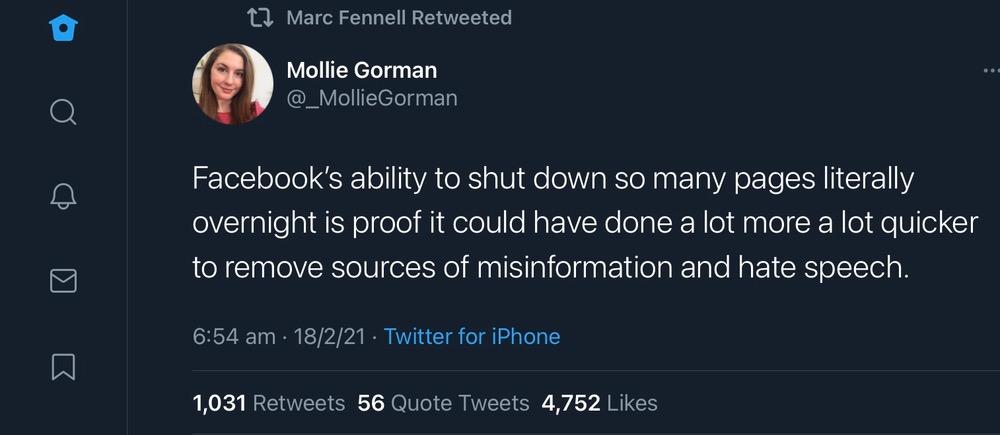Open the Bookmarks icon in sidebar

click(62, 366)
